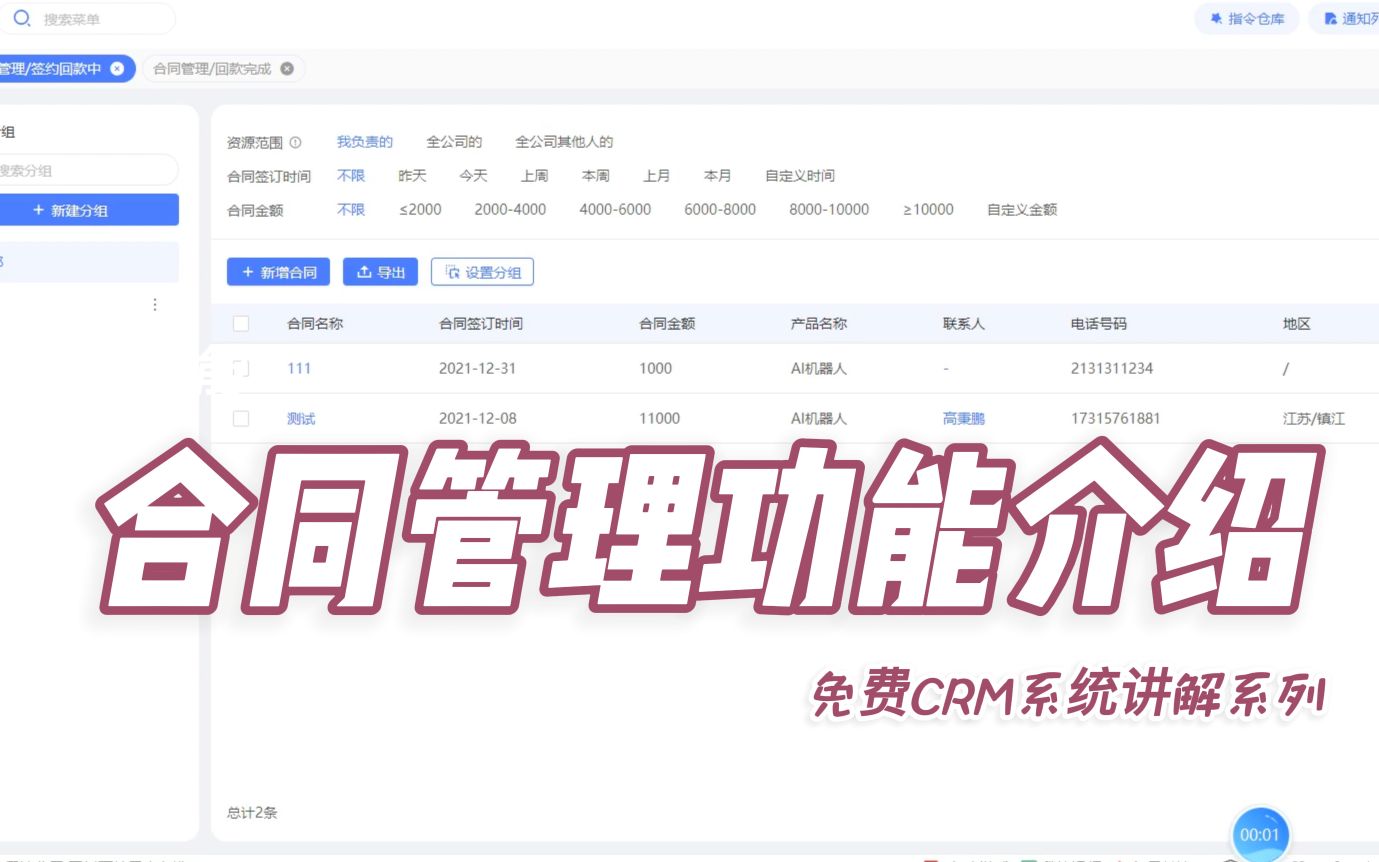1379x862 pixels.
Task: Click amount cell 11000
Action: click(660, 419)
